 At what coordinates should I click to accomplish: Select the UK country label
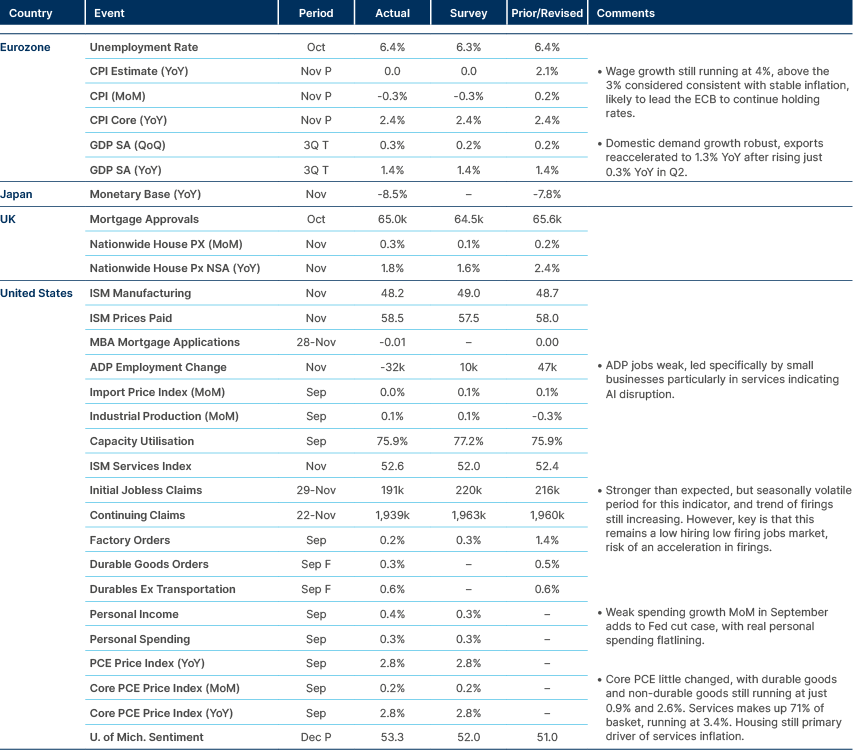point(10,219)
